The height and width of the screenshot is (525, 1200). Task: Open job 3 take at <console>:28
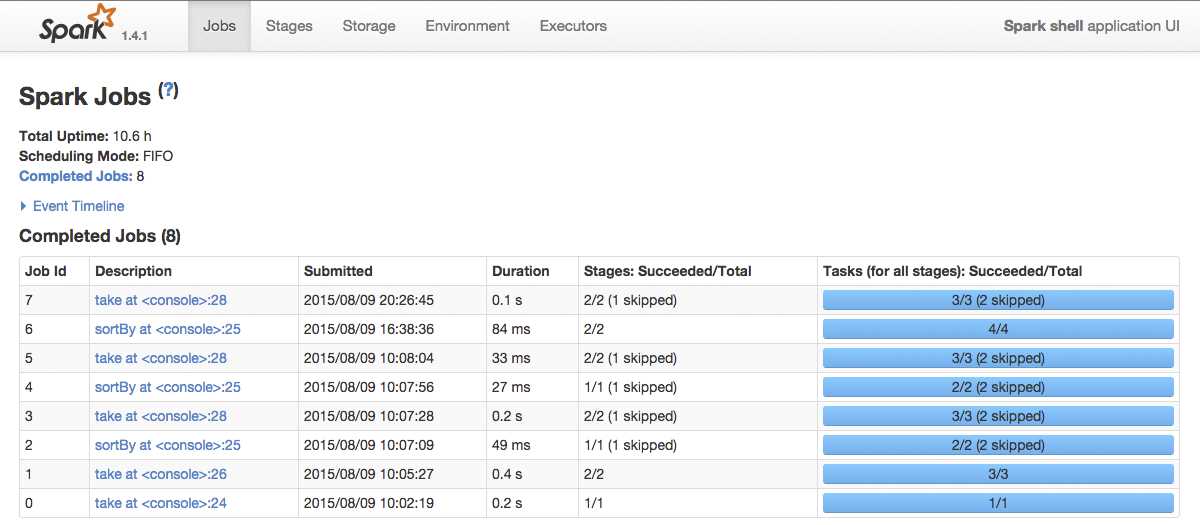161,416
